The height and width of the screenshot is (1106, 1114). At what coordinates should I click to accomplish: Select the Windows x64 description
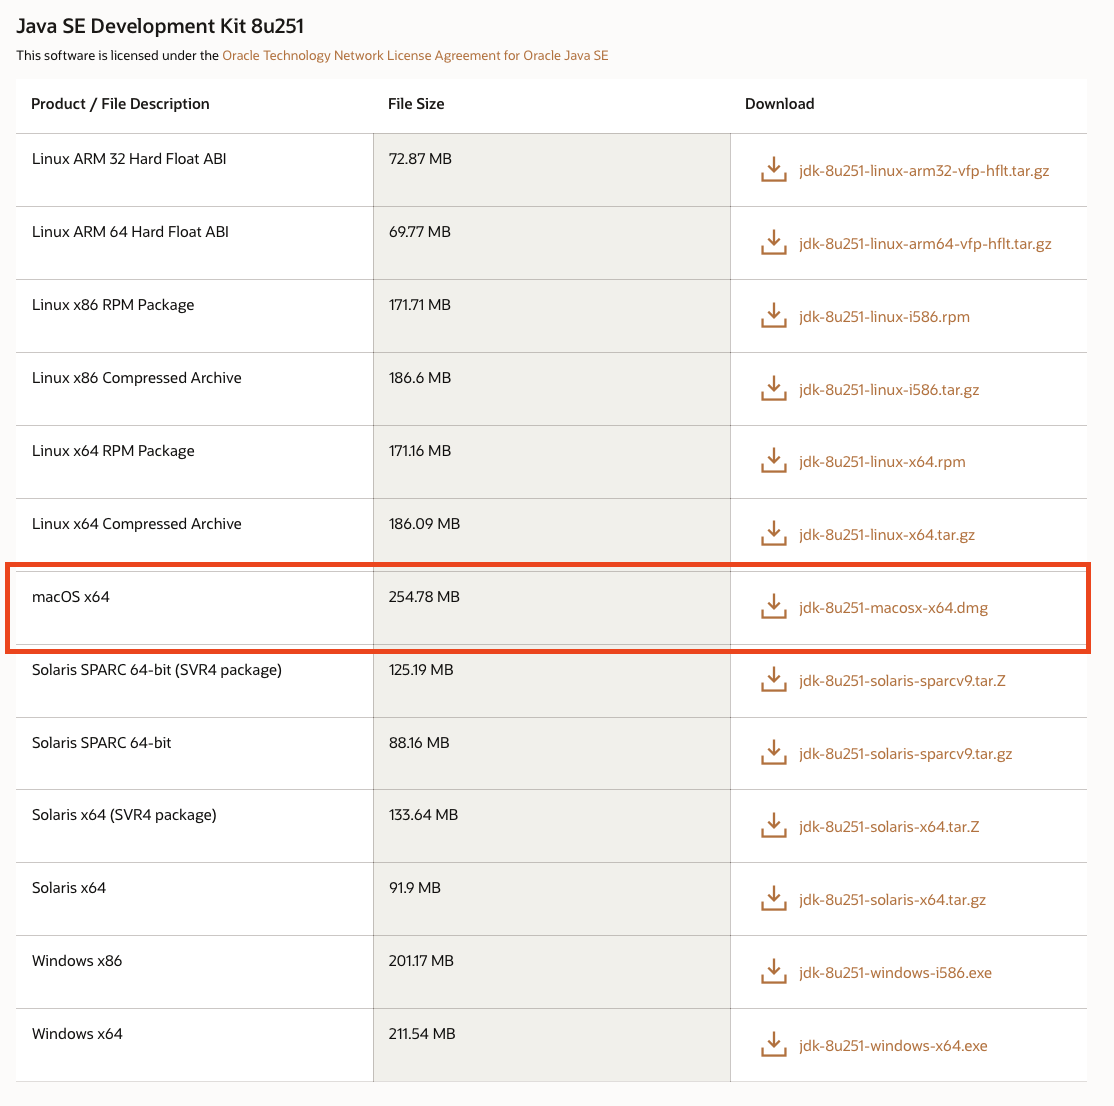coord(77,1034)
